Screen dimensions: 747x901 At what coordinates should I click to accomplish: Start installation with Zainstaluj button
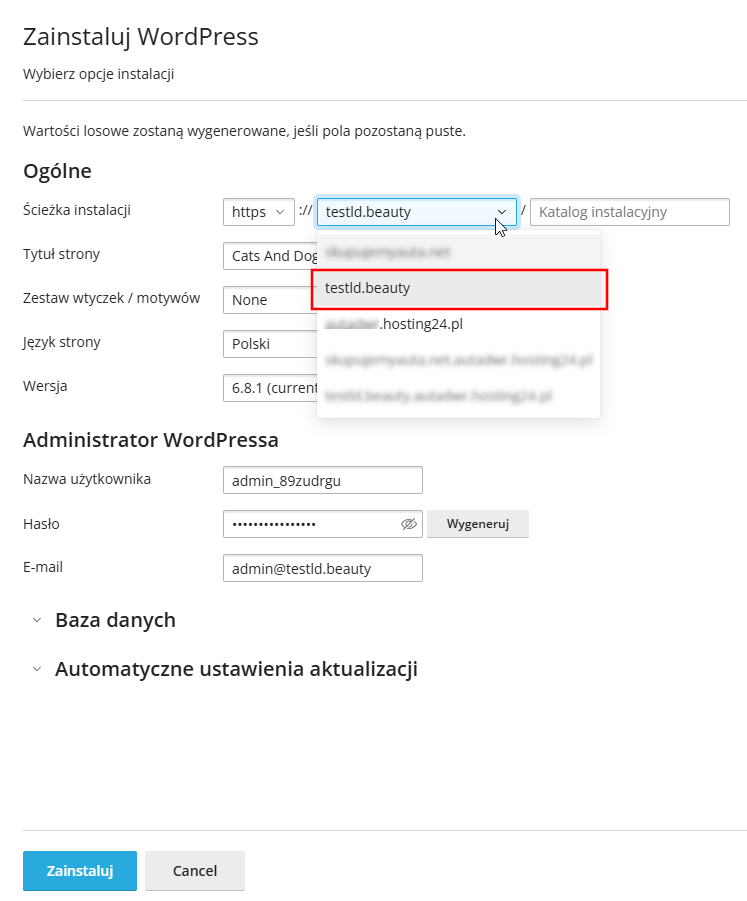pyautogui.click(x=80, y=871)
